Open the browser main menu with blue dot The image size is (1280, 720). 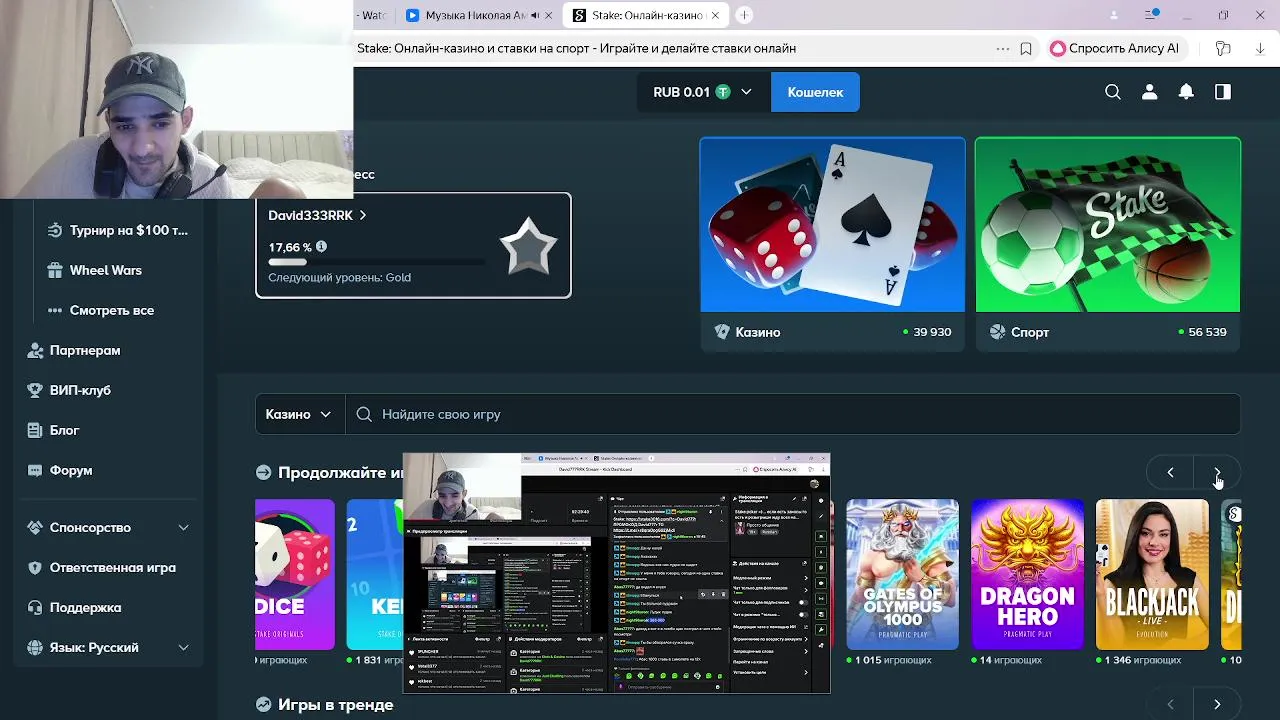click(x=1152, y=15)
